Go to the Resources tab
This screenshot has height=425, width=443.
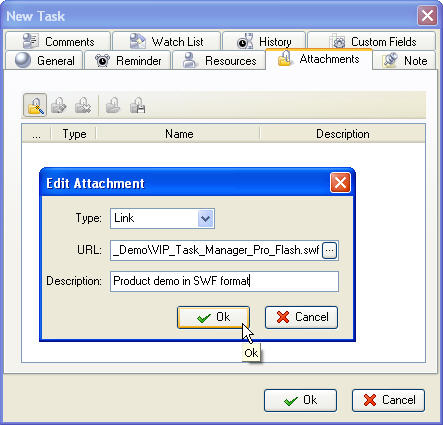[x=219, y=61]
